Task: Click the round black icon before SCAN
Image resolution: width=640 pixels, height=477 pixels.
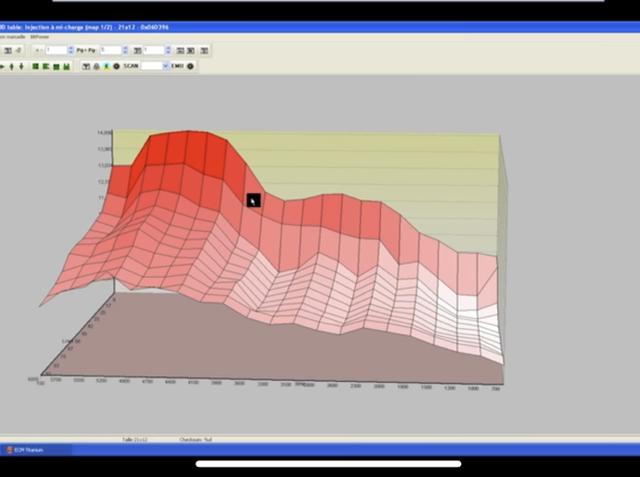Action: pyautogui.click(x=116, y=66)
